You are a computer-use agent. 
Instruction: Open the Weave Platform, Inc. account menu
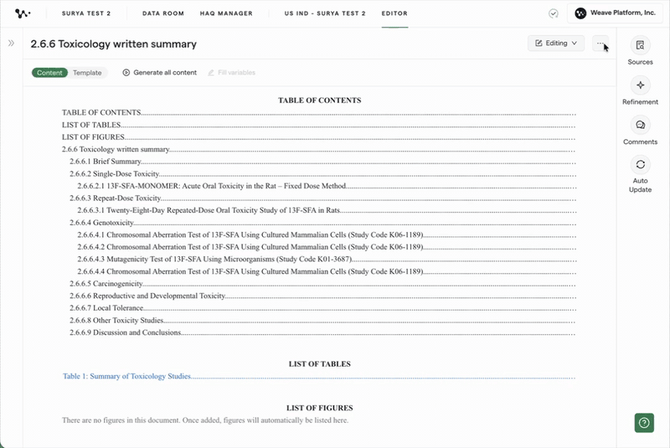click(x=615, y=13)
